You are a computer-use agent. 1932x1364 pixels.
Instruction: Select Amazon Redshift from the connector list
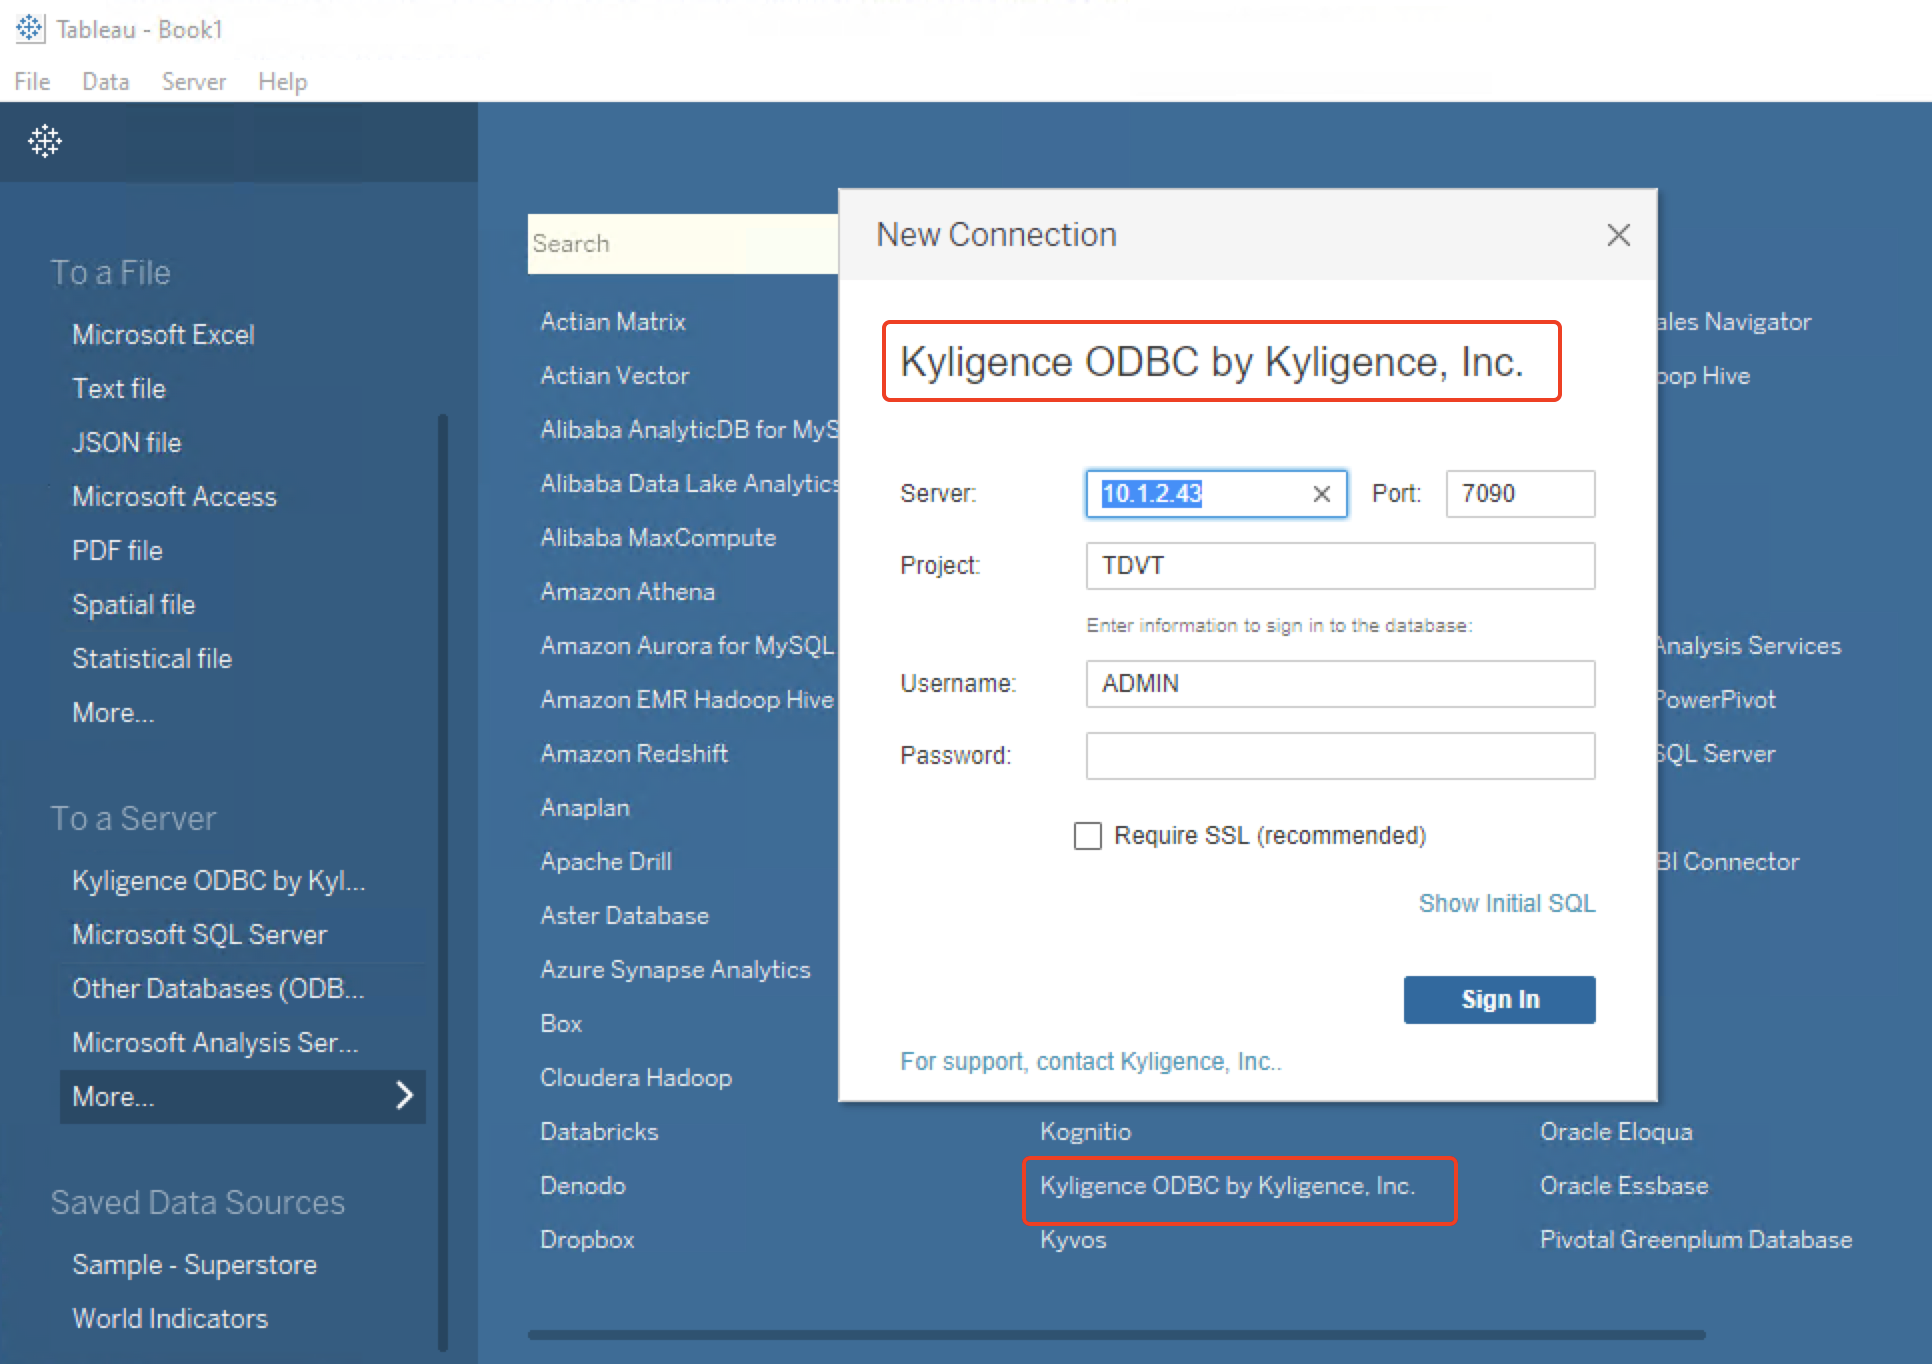(633, 753)
